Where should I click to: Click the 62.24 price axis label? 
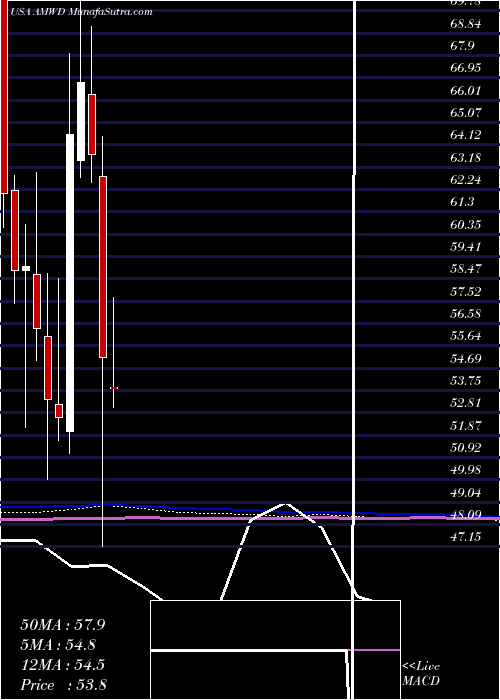pyautogui.click(x=466, y=180)
